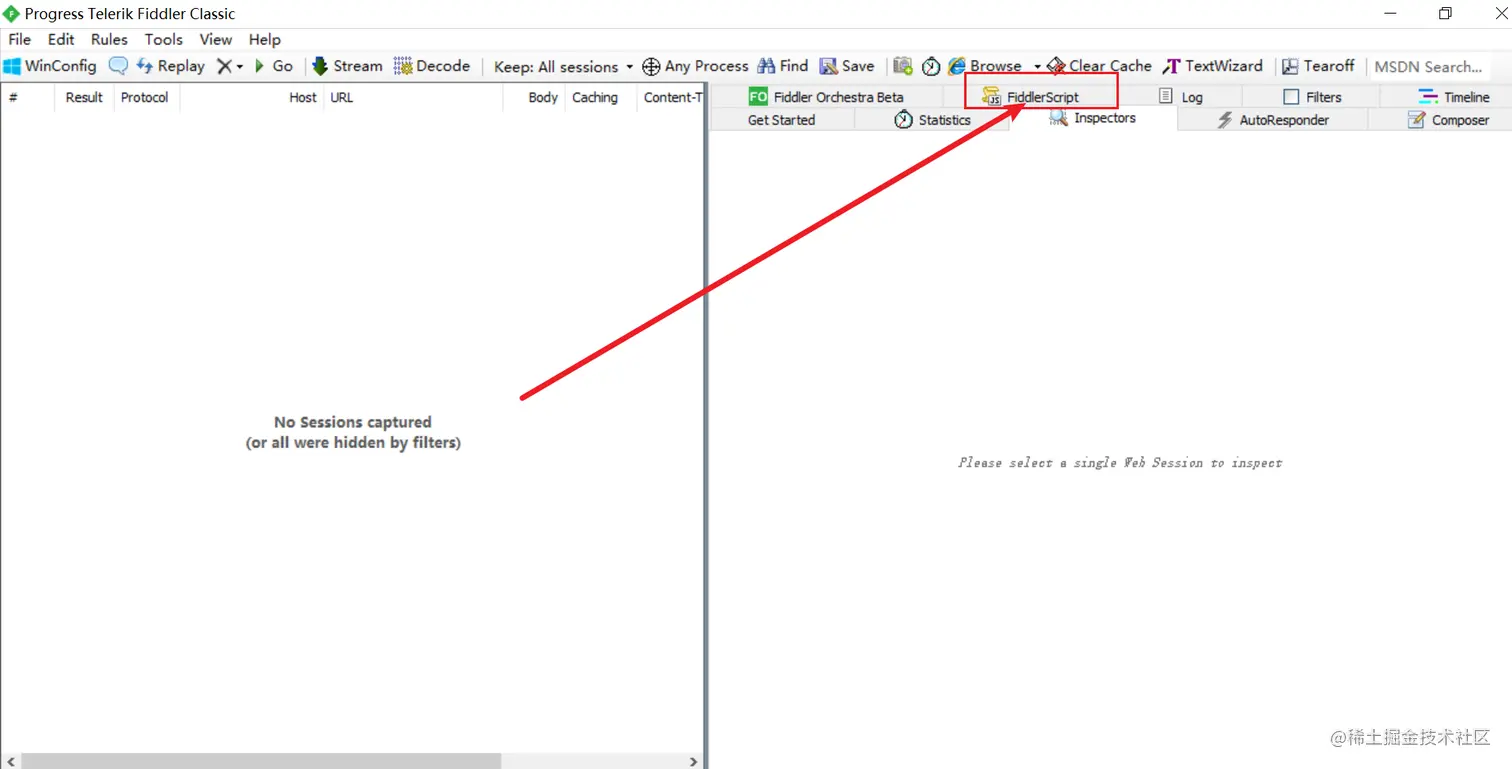
Task: Click the session list horizontal scrollbar thumb
Action: tap(260, 761)
